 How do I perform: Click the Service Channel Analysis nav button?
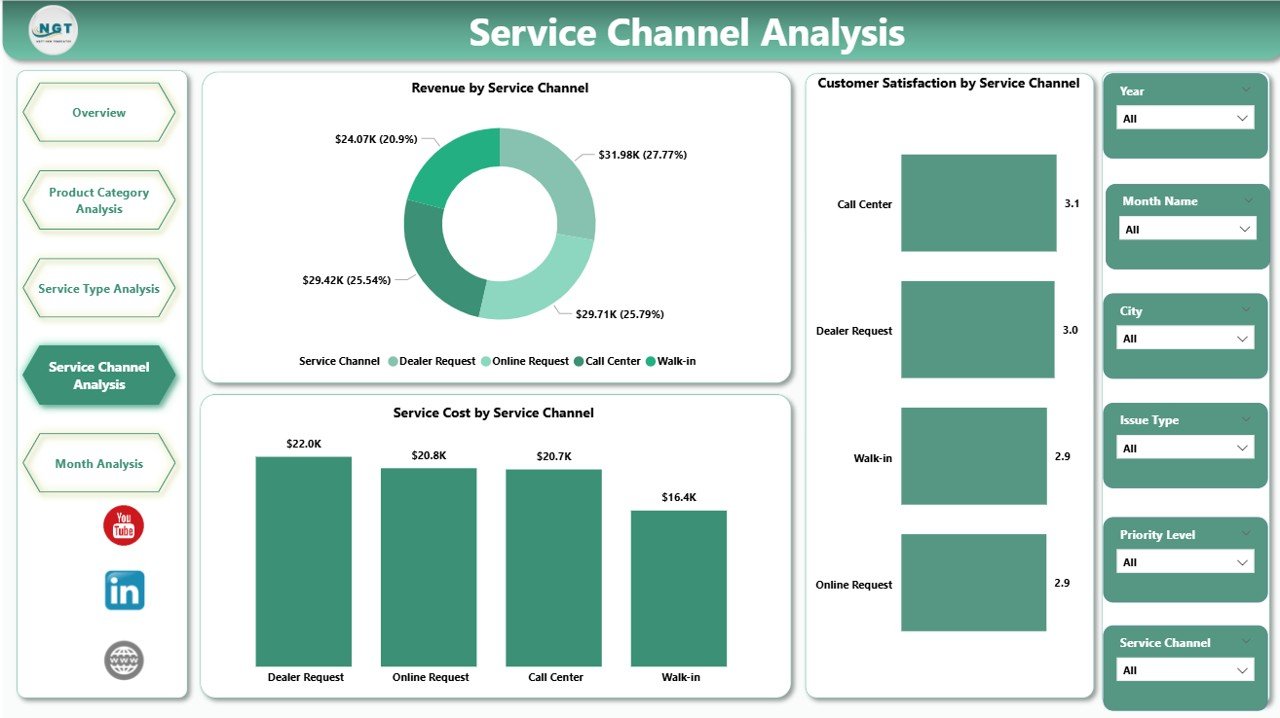coord(98,375)
